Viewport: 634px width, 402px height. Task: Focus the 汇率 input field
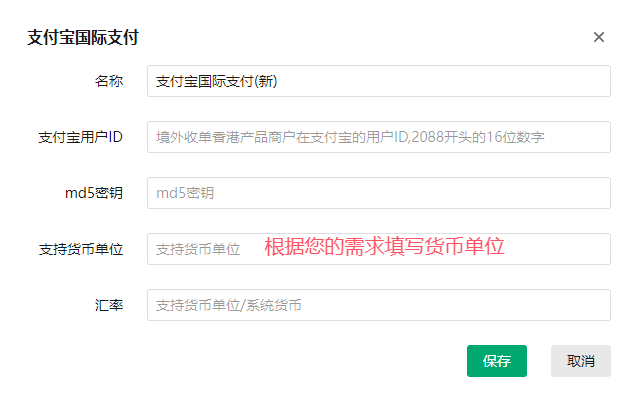click(378, 305)
